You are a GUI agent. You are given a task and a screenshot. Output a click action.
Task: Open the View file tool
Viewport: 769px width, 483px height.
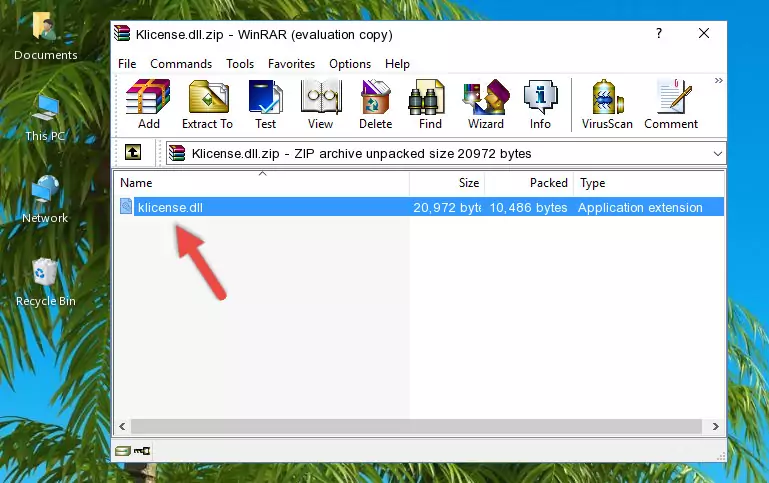pyautogui.click(x=321, y=104)
